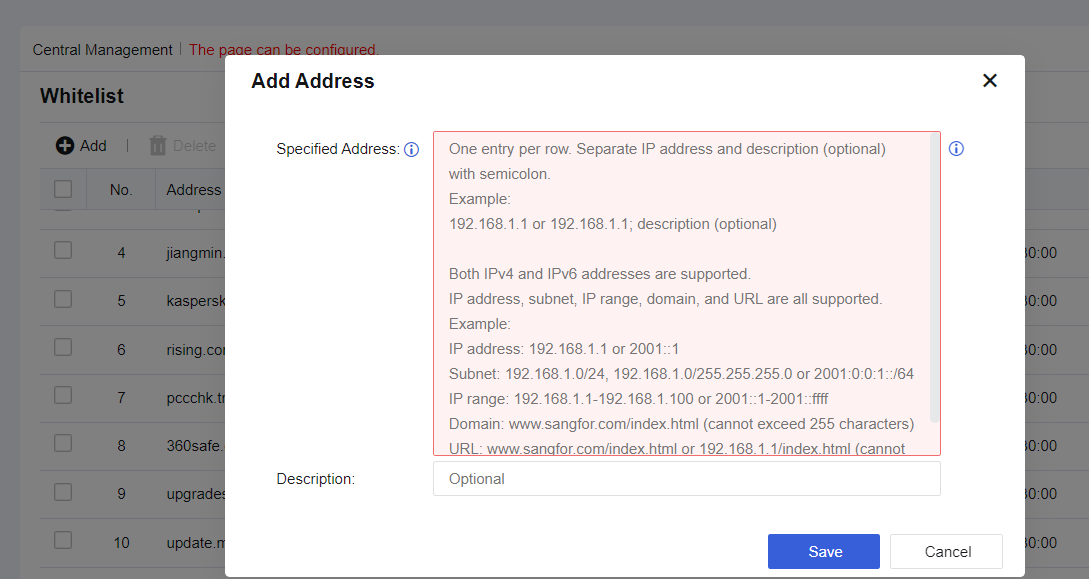Click the optional Description input field
1089x579 pixels.
tap(687, 479)
